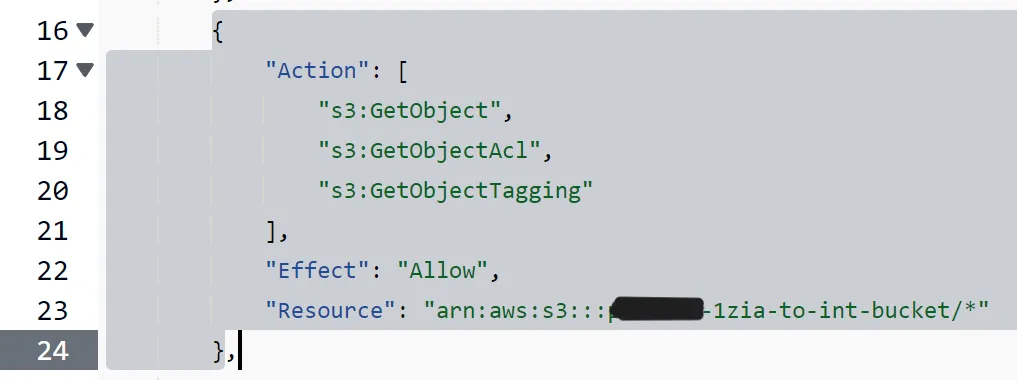Click the opening brace on line 16
The width and height of the screenshot is (1017, 380).
(219, 30)
